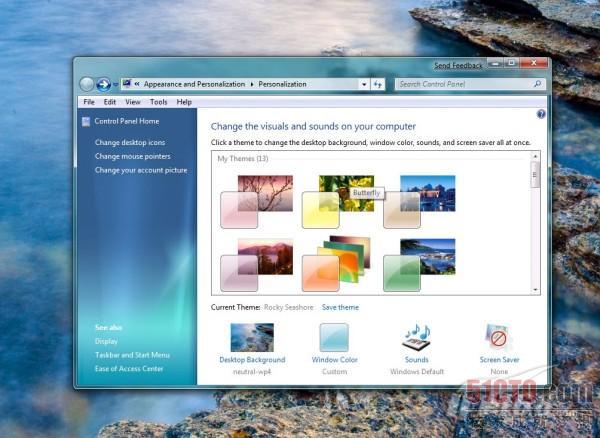Click the Refresh button beside address bar

(378, 84)
